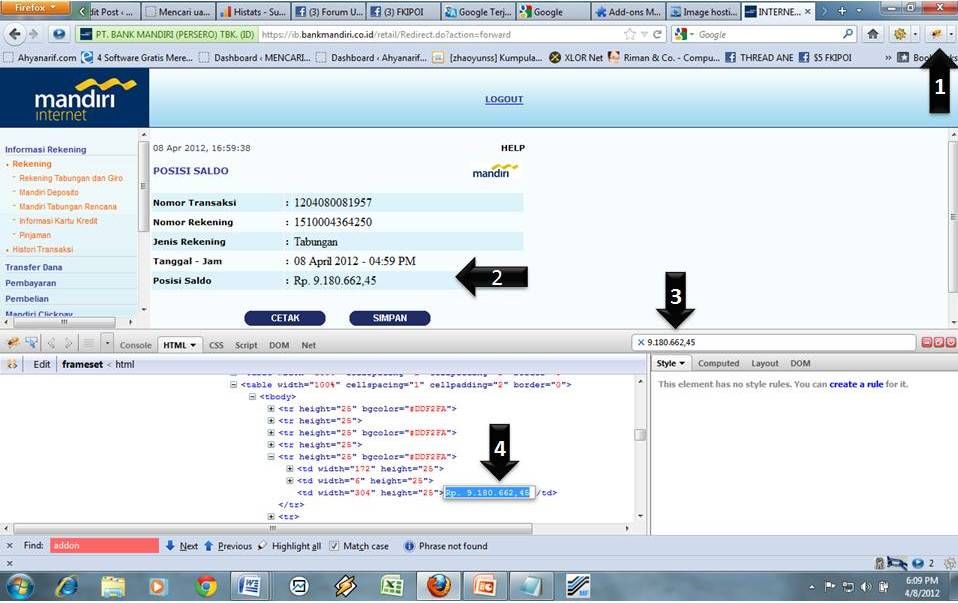
Task: Click LOGOUT link
Action: point(504,100)
